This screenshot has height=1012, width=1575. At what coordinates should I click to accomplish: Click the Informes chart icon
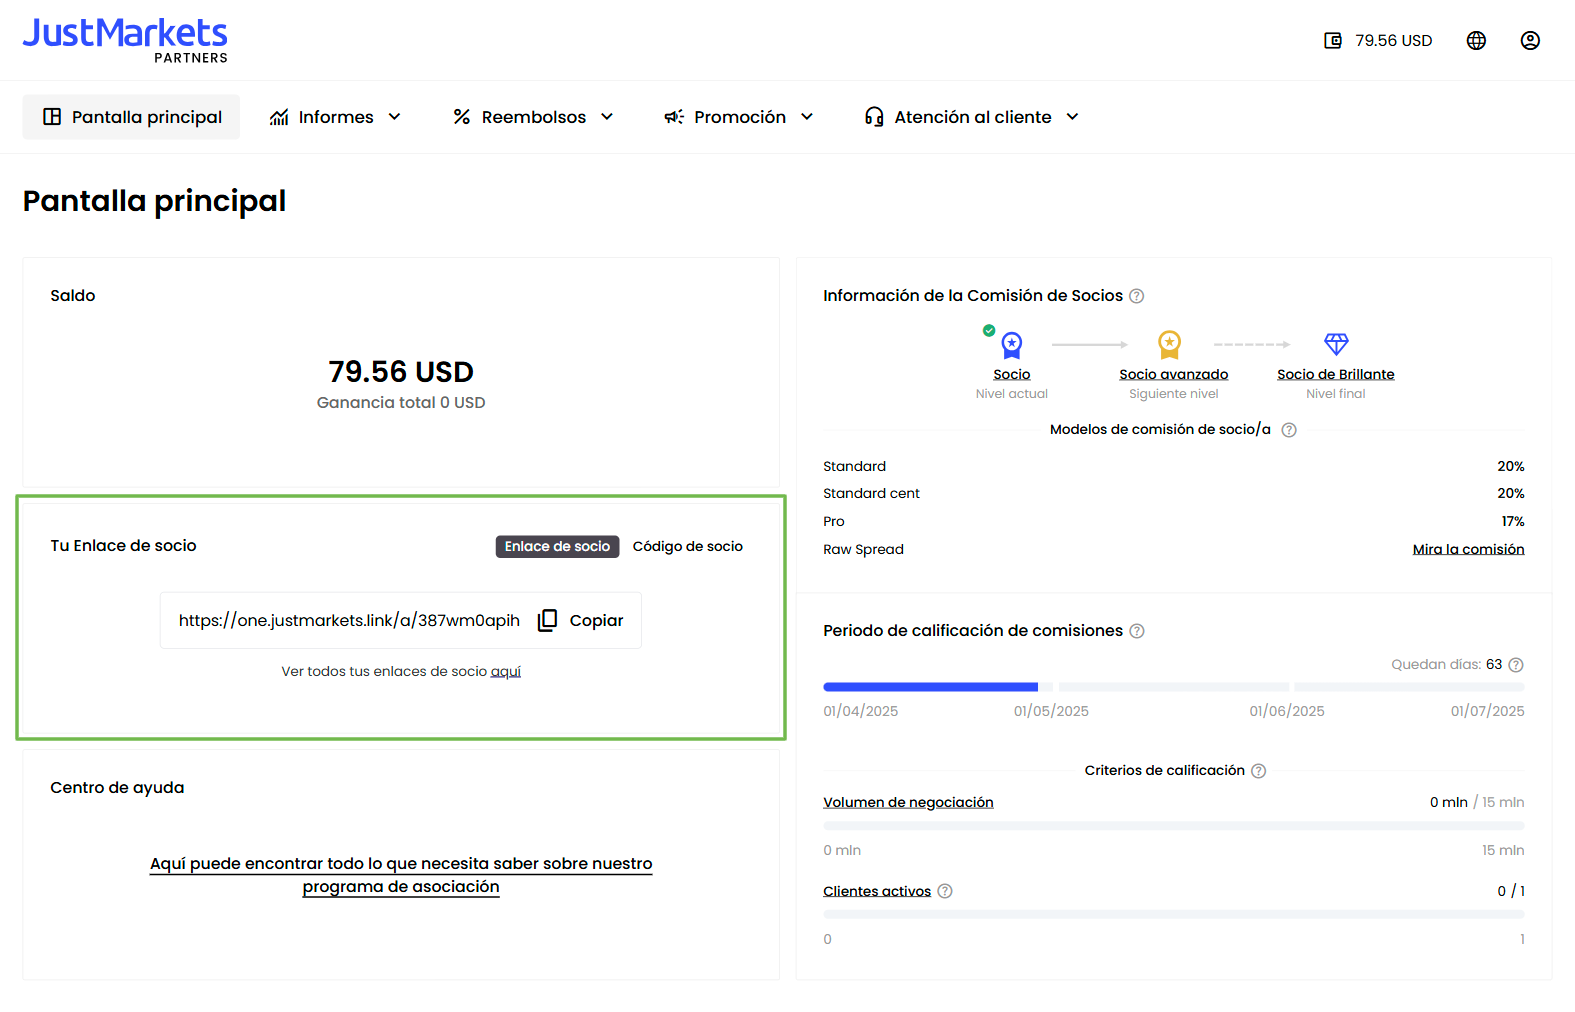[x=279, y=117]
